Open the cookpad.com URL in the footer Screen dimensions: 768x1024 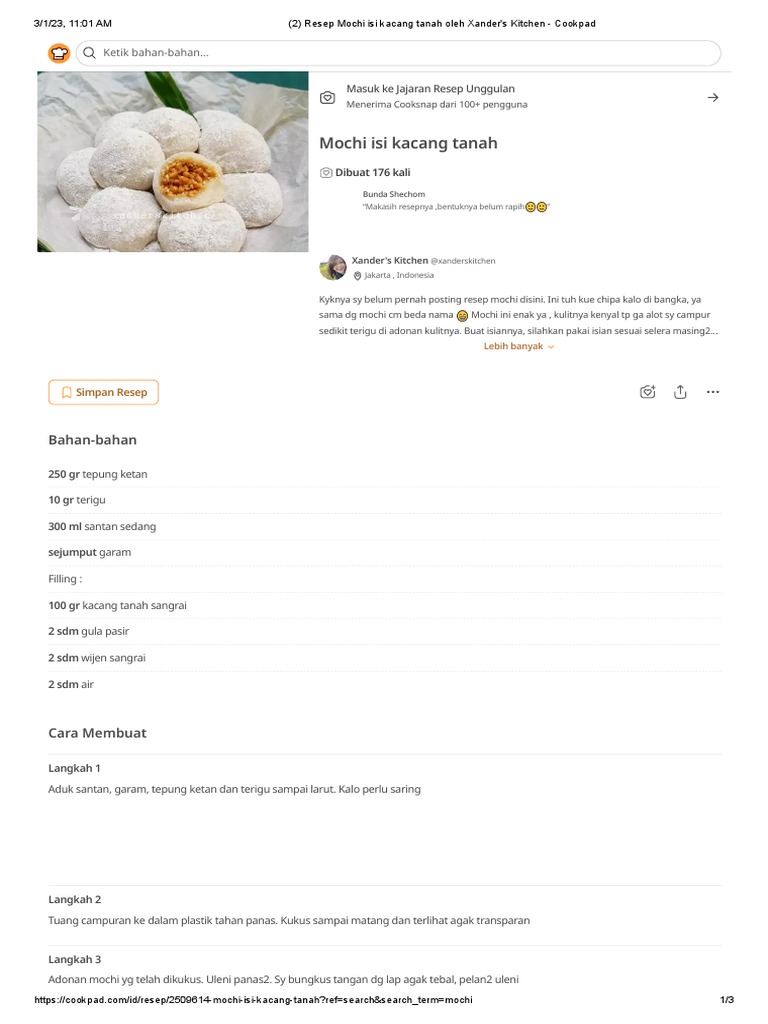click(253, 1000)
